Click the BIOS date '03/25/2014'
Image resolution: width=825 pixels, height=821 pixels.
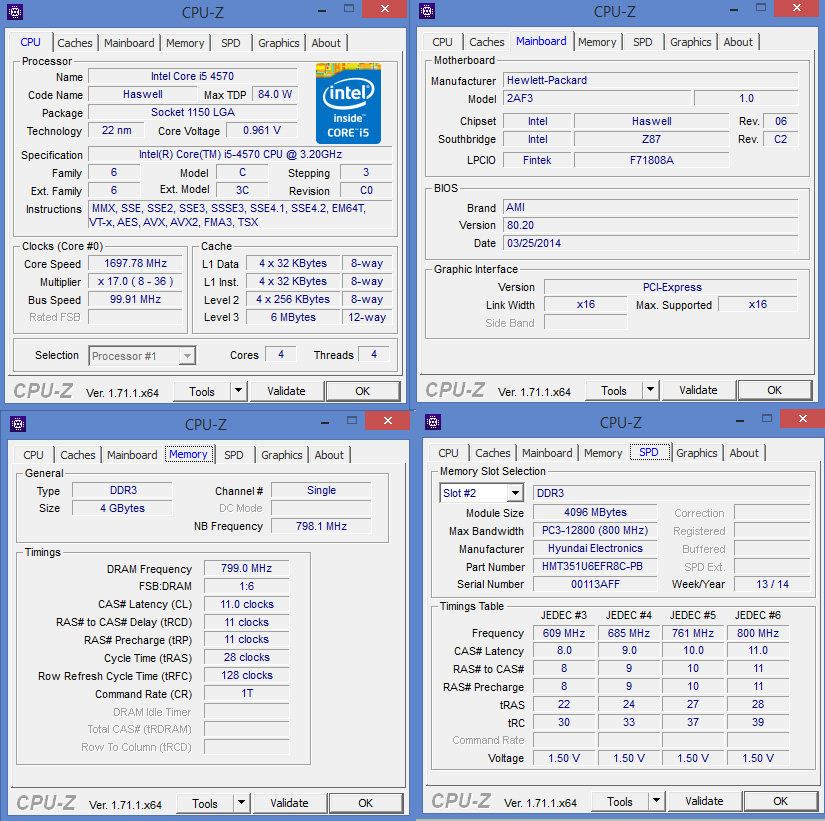coord(651,243)
